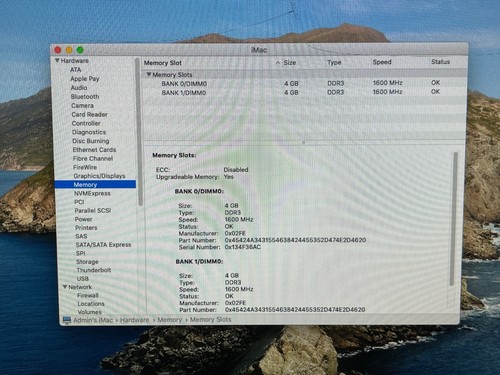
Task: Open Storage in the sidebar
Action: click(x=87, y=262)
